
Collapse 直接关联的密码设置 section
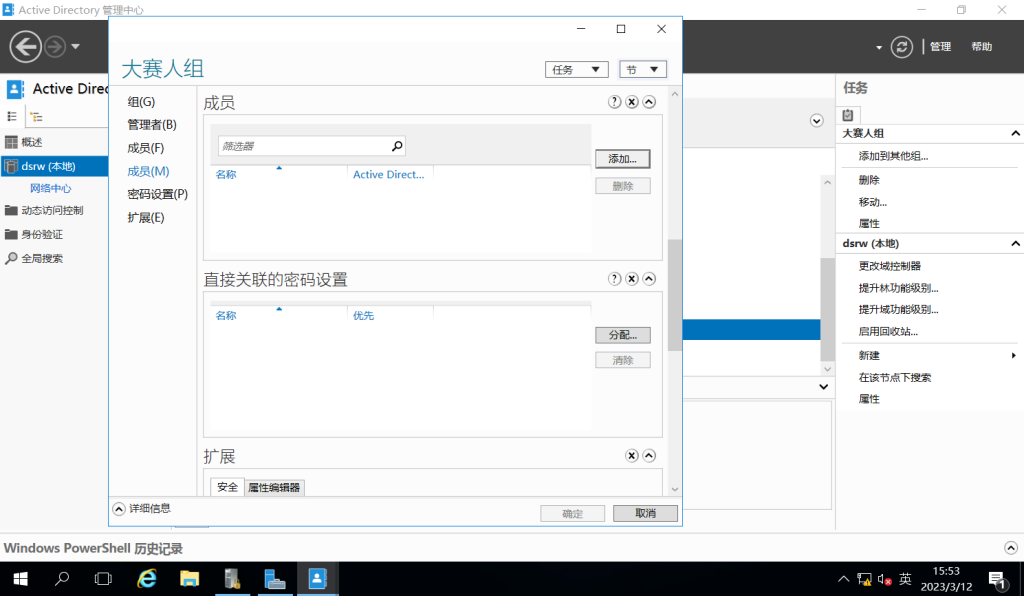pyautogui.click(x=648, y=279)
